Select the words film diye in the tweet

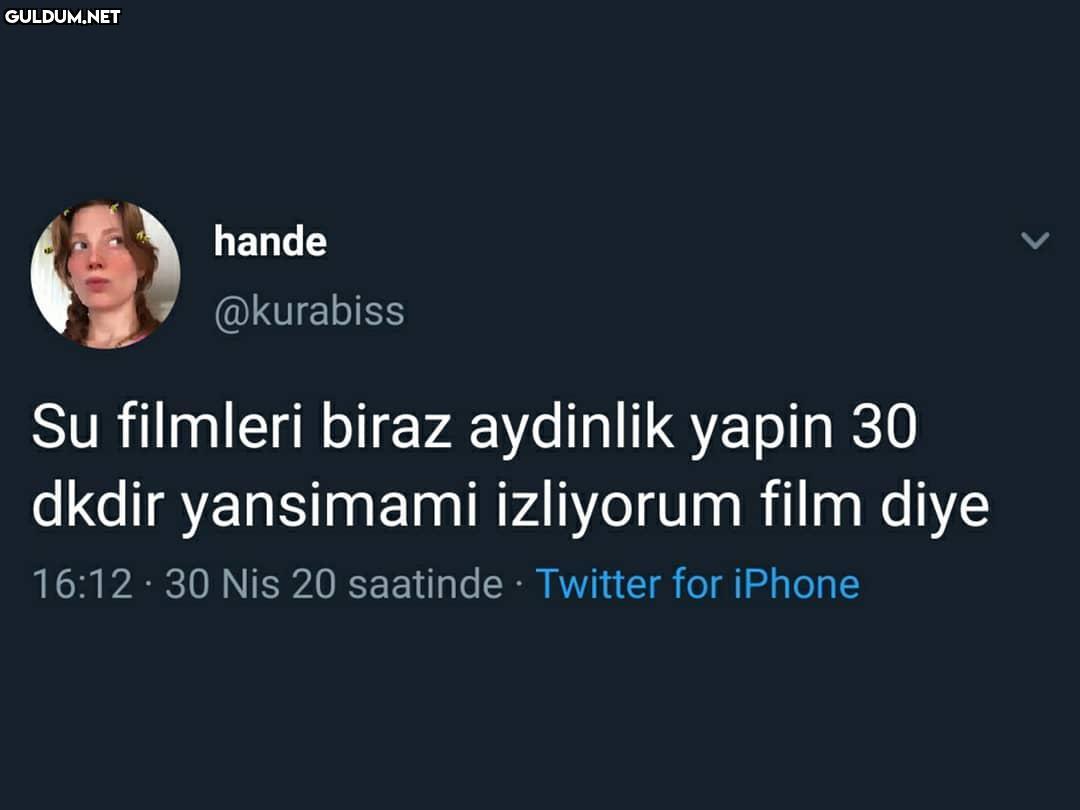(x=875, y=507)
